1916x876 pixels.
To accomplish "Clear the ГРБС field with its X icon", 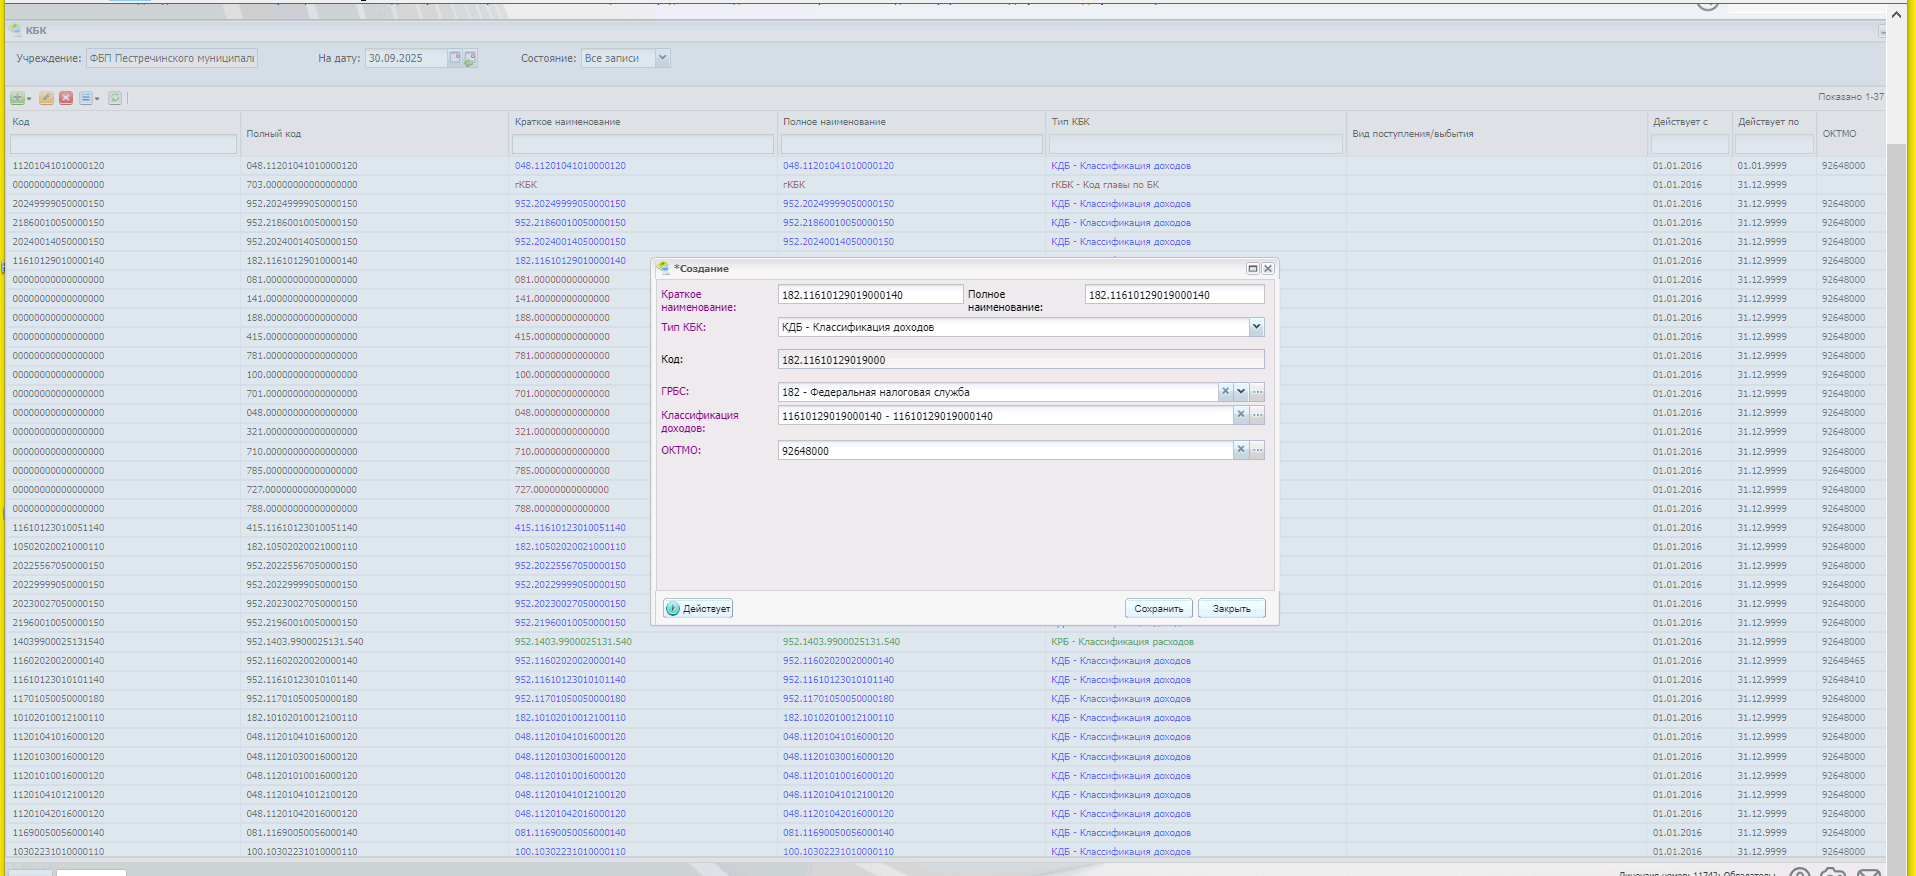I will (1225, 392).
